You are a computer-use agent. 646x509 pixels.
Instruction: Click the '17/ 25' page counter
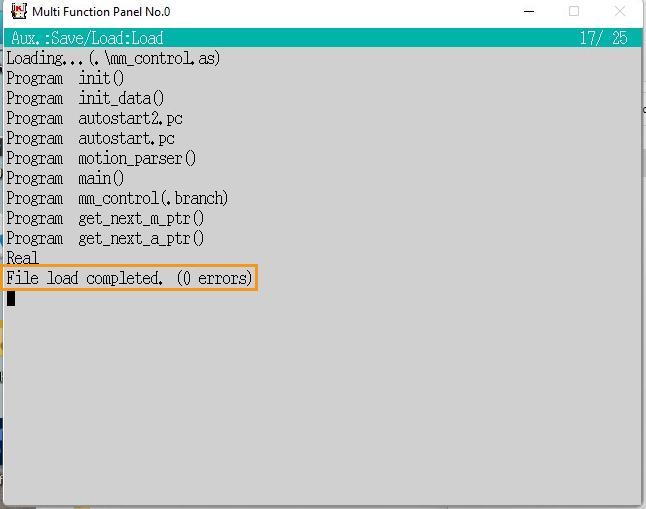(604, 38)
